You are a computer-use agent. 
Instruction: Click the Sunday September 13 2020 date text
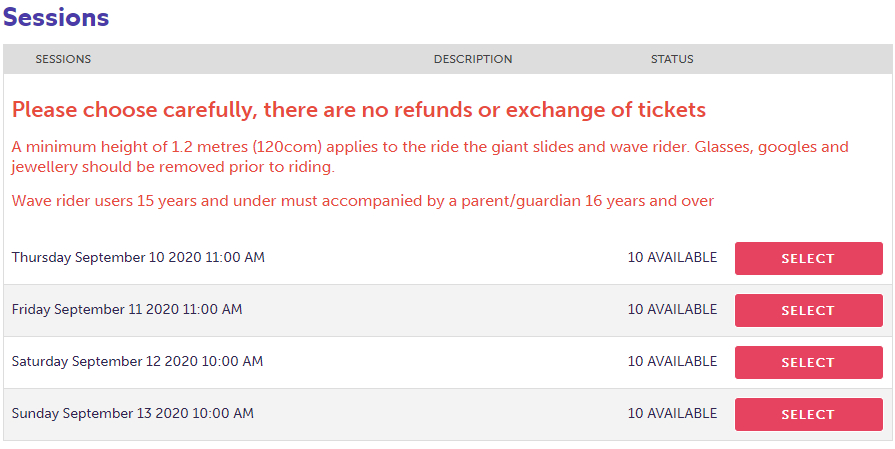click(x=133, y=414)
